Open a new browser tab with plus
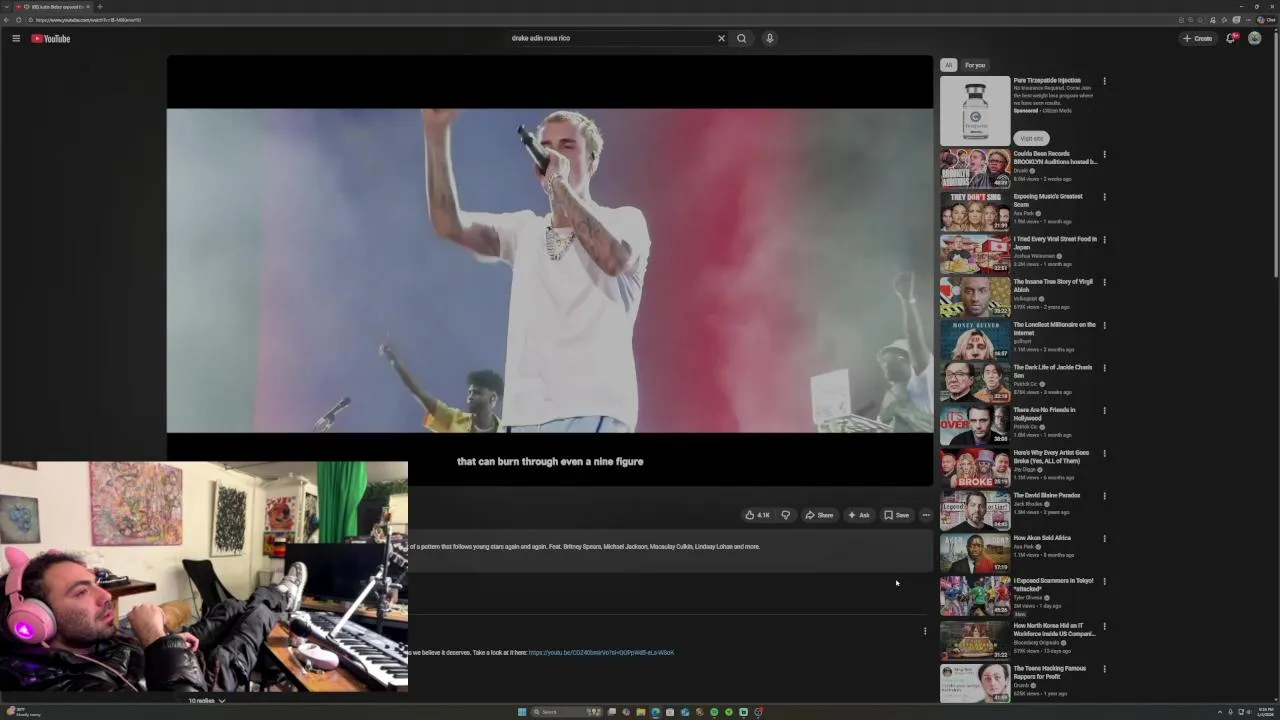1280x720 pixels. 99,7
